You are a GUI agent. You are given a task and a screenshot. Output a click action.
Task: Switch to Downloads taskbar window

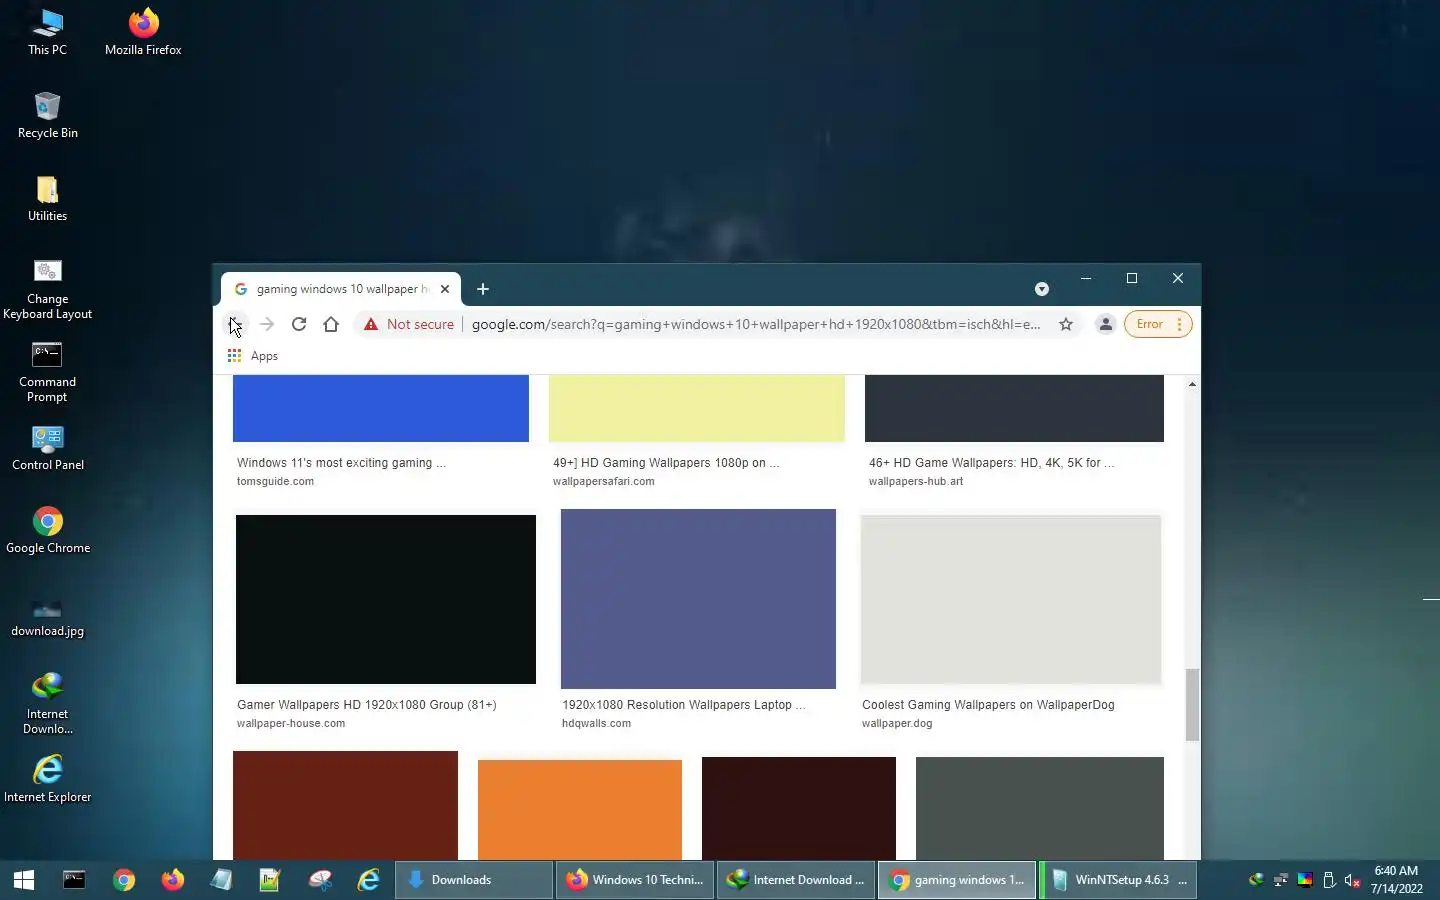click(474, 880)
